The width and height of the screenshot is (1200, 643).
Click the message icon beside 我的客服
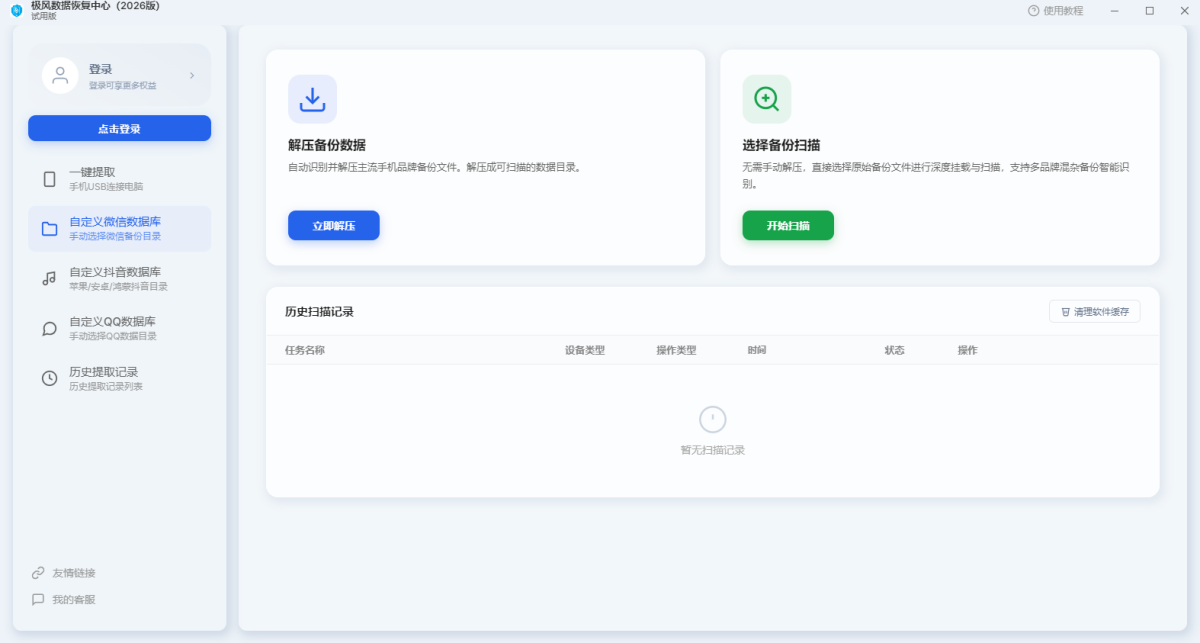38,600
